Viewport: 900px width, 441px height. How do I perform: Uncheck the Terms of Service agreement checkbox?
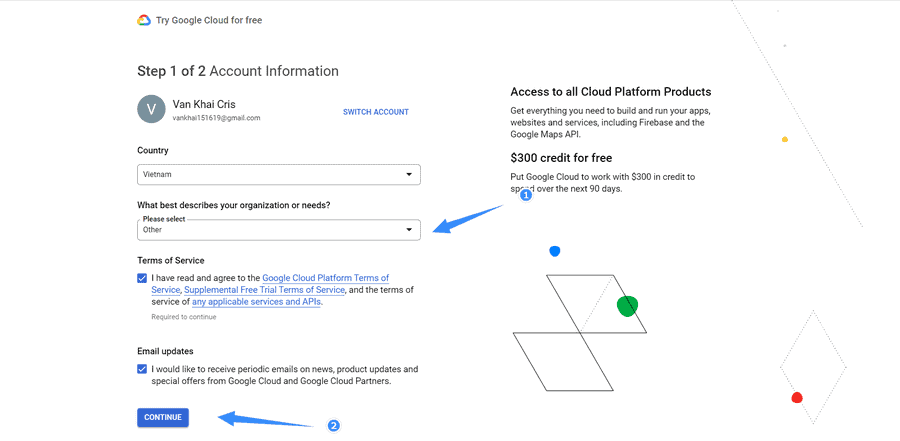pos(142,278)
